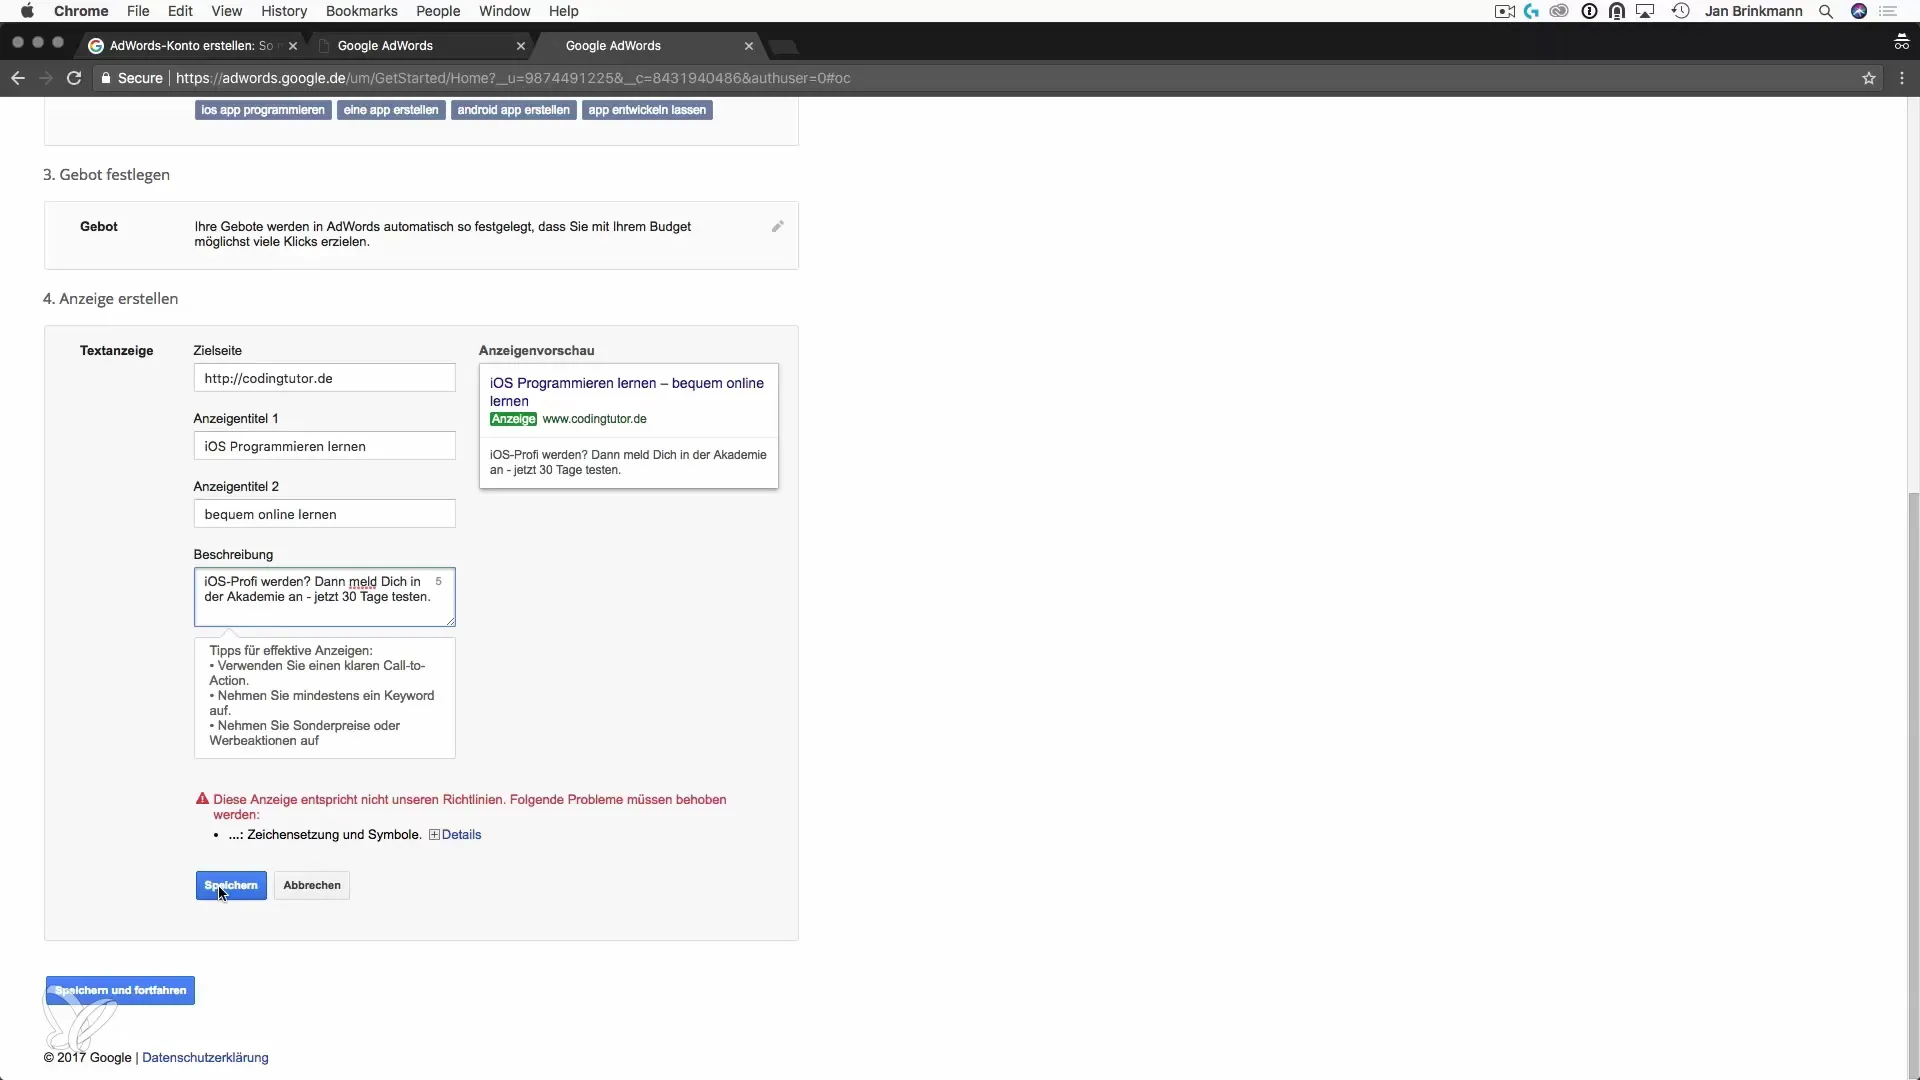This screenshot has height=1080, width=1920.
Task: Click into the Beschreibung text area
Action: 324,597
